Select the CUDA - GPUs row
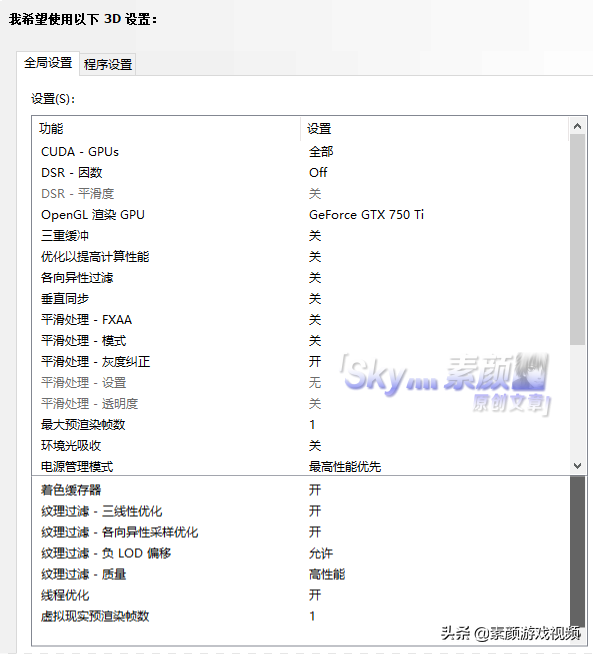The width and height of the screenshot is (593, 654). coord(301,152)
